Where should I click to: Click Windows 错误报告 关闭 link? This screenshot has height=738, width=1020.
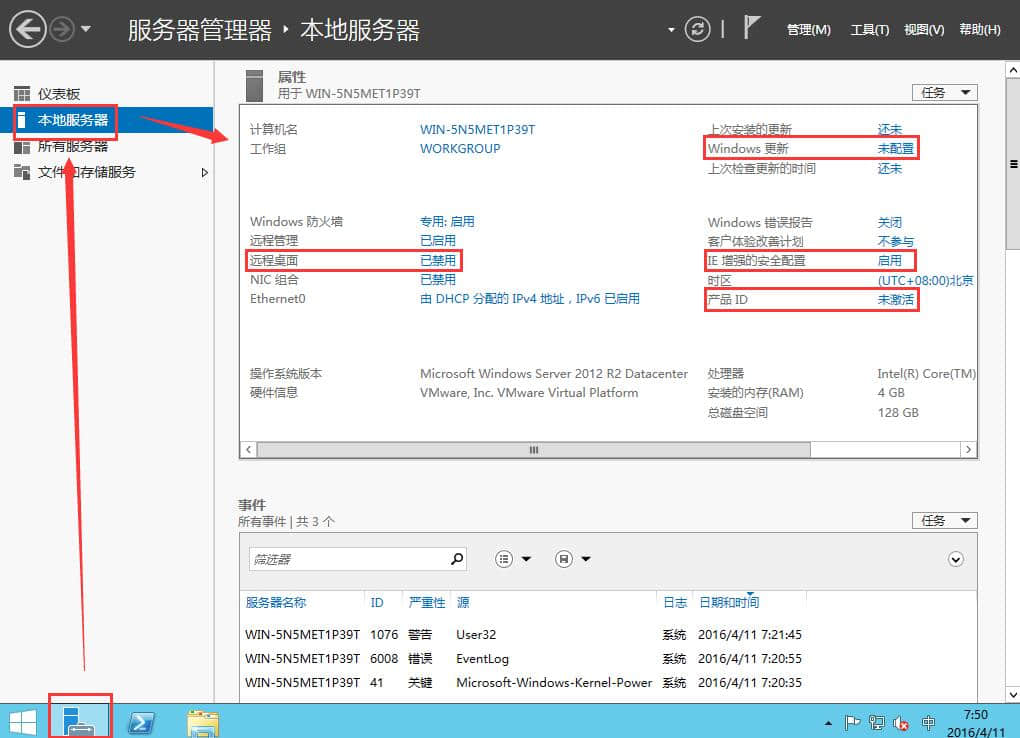click(889, 222)
